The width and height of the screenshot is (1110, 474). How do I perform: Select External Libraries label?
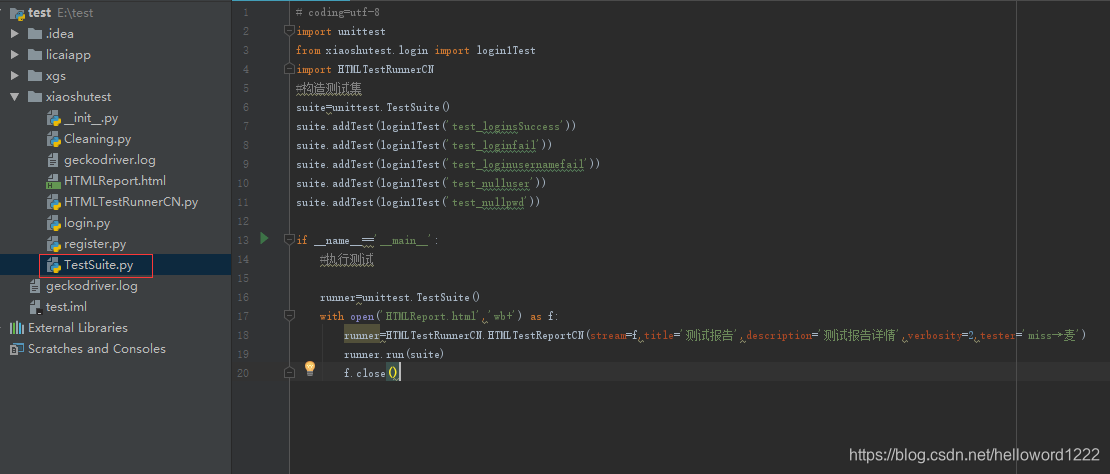click(78, 328)
